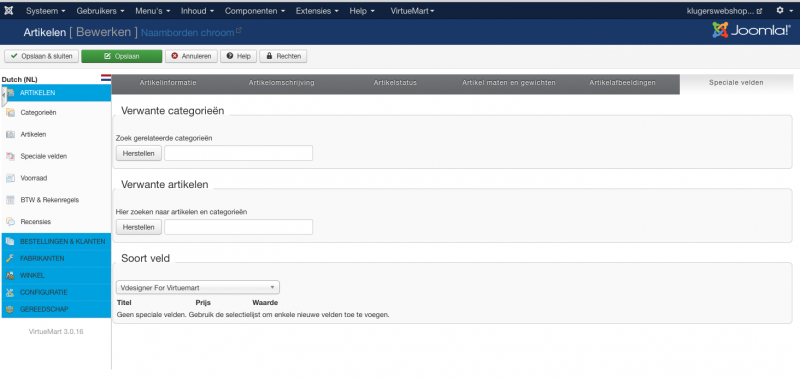Click the Speciale velden sidebar icon
Image resolution: width=800 pixels, height=381 pixels.
click(x=10, y=157)
